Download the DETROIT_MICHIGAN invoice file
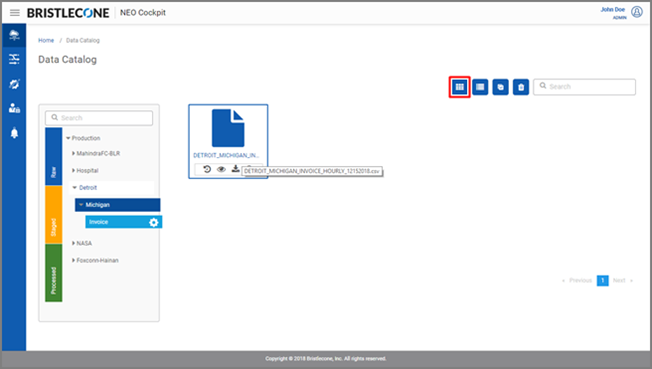Viewport: 652px width, 369px height. [x=235, y=168]
